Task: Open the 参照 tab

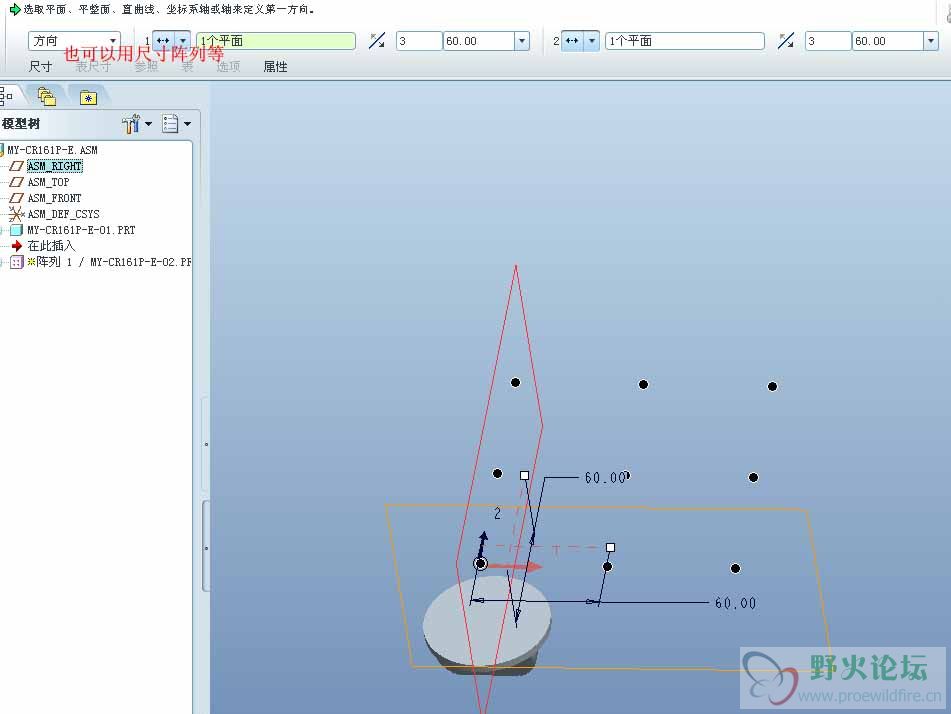Action: click(146, 67)
